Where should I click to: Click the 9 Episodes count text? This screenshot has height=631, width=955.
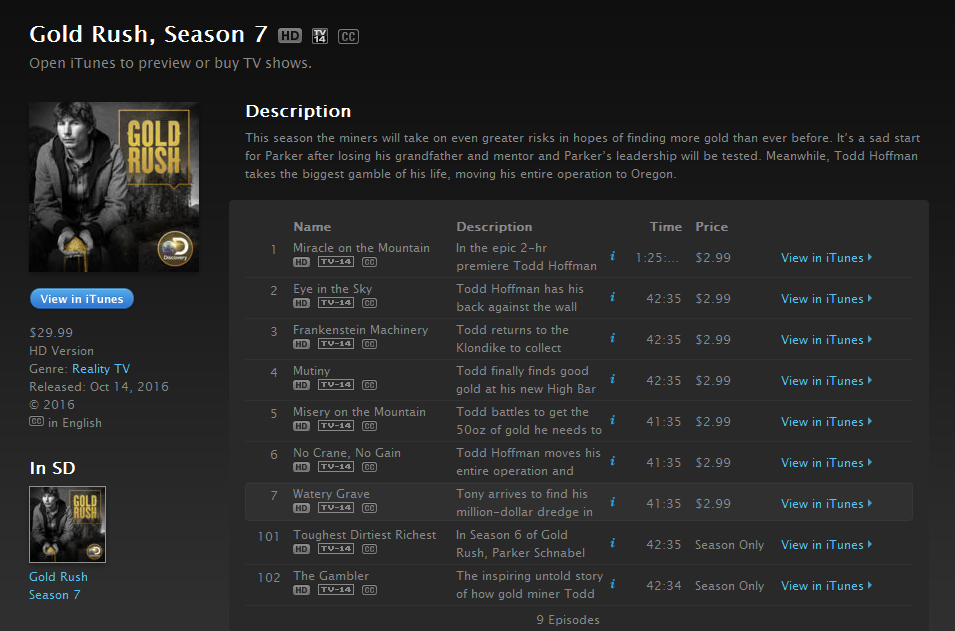(x=568, y=619)
